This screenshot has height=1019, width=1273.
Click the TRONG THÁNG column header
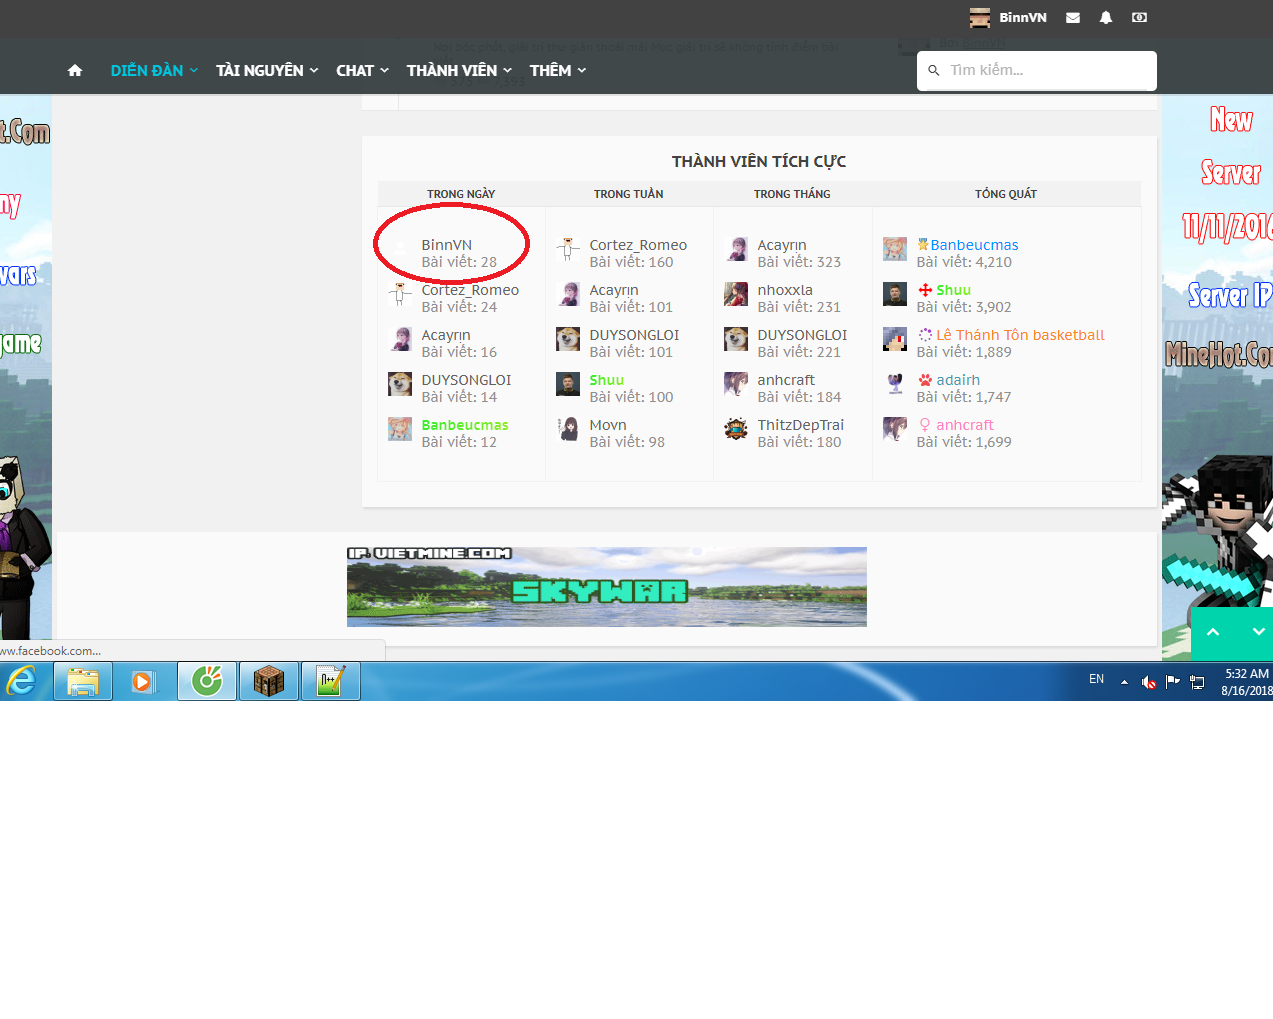pyautogui.click(x=792, y=194)
